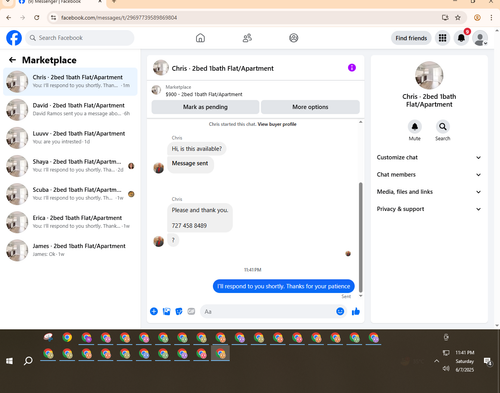The width and height of the screenshot is (500, 393).
Task: Open the Marketplace $900 listing link
Action: tap(204, 94)
